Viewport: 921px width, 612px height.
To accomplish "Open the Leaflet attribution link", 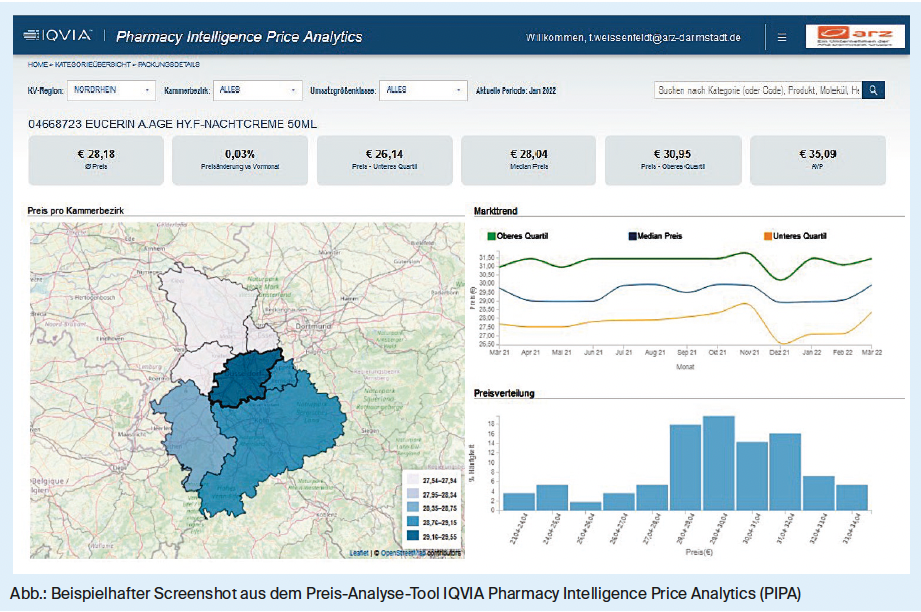I will (359, 553).
